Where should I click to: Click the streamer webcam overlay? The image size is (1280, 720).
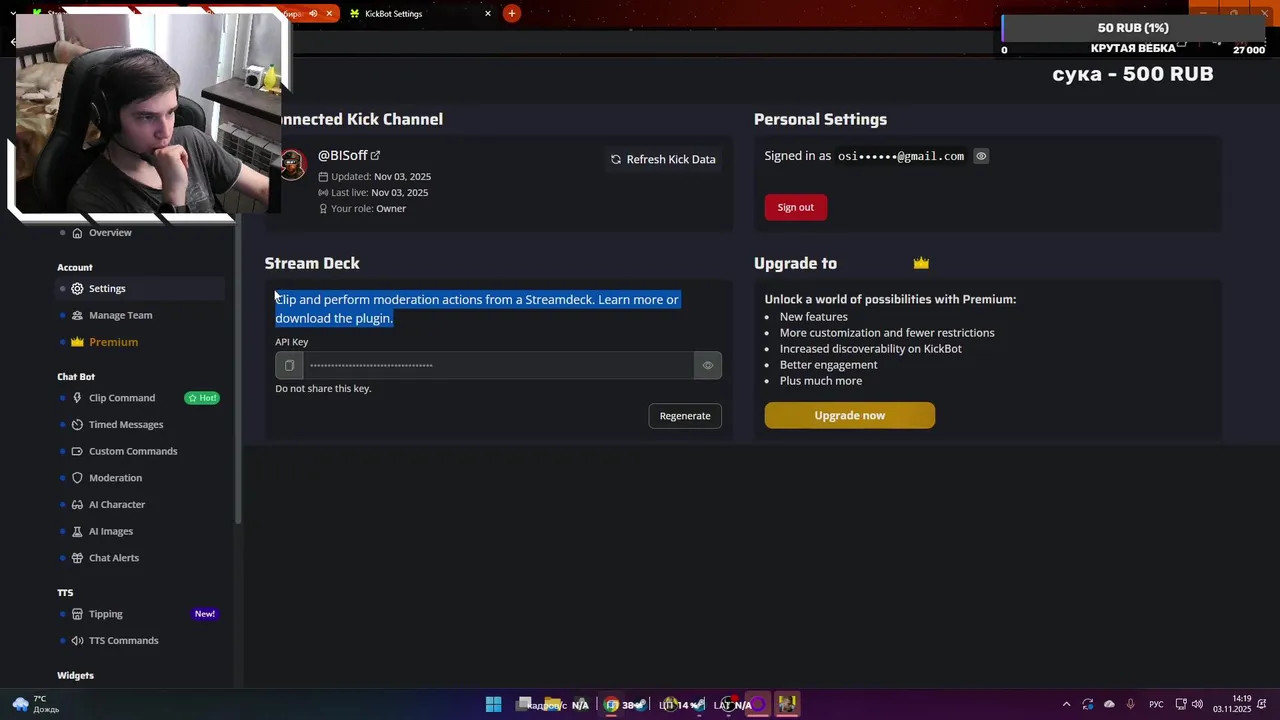click(x=148, y=112)
